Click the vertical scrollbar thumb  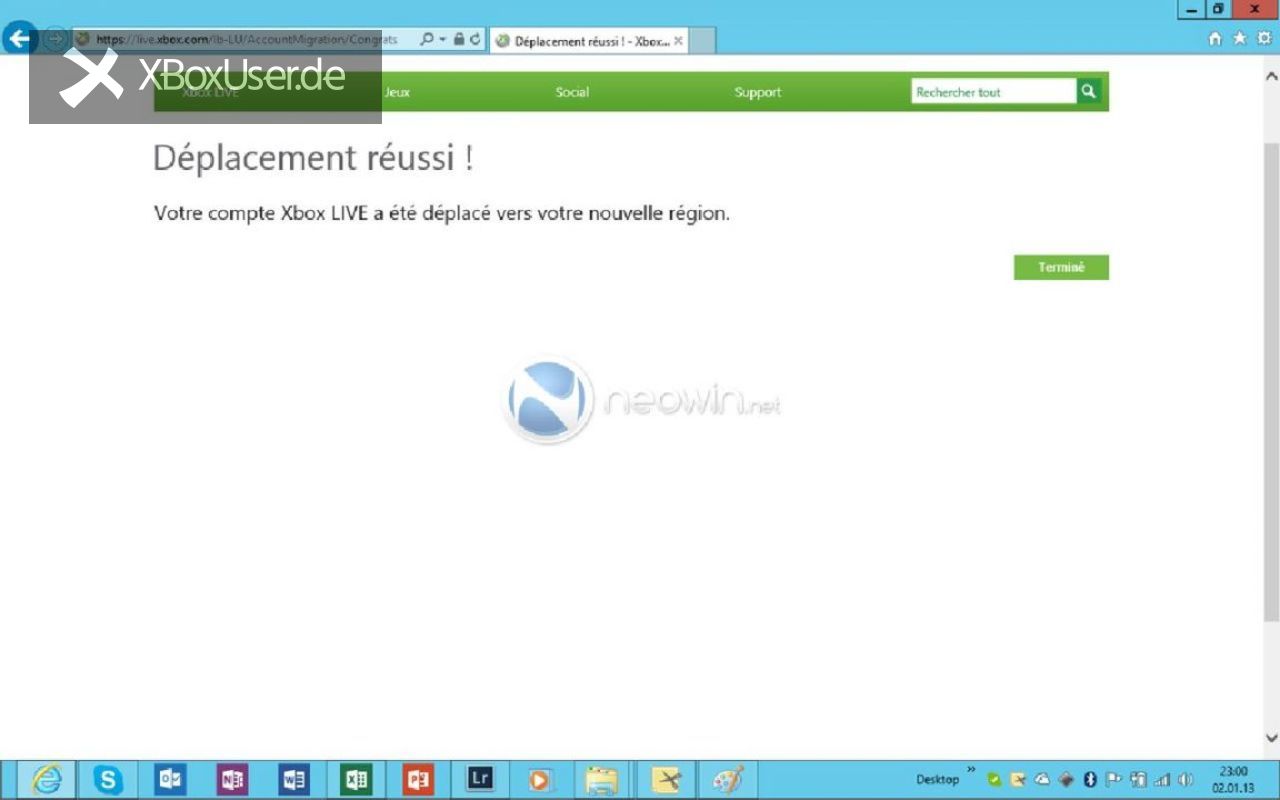pyautogui.click(x=1271, y=382)
